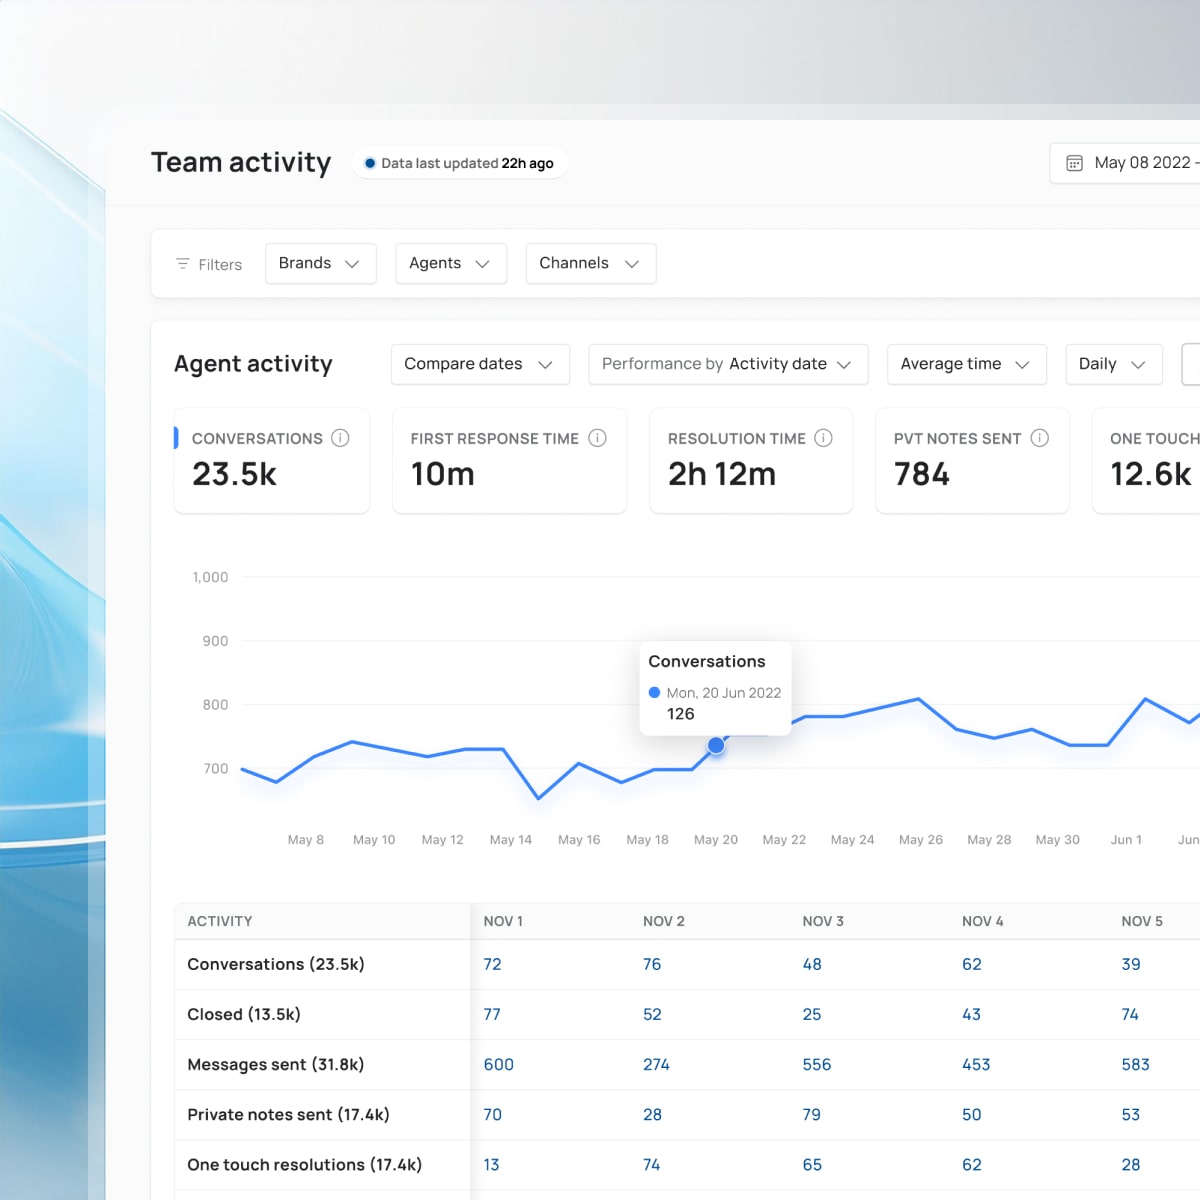The height and width of the screenshot is (1200, 1200).
Task: Click info icon next to Pvt Notes Sent
Action: [x=1039, y=438]
